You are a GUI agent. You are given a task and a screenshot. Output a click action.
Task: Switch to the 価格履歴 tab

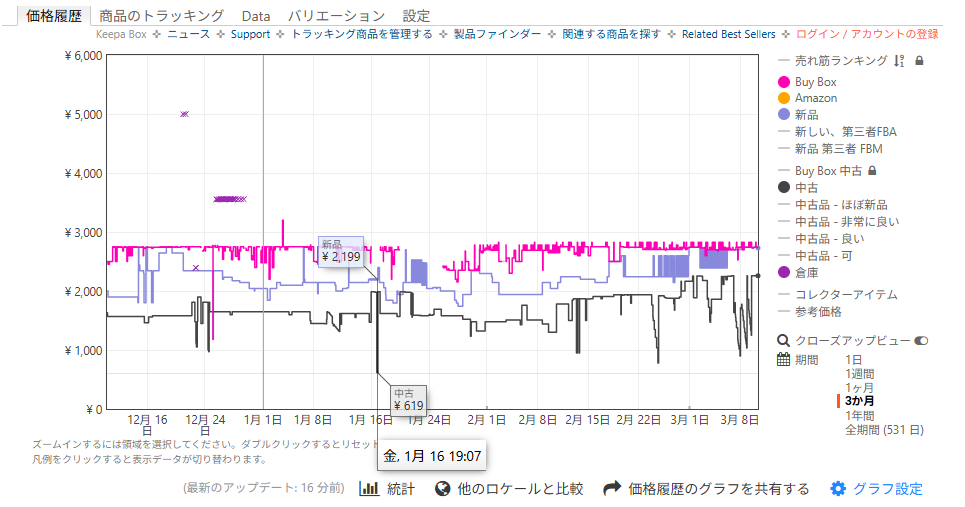[54, 16]
